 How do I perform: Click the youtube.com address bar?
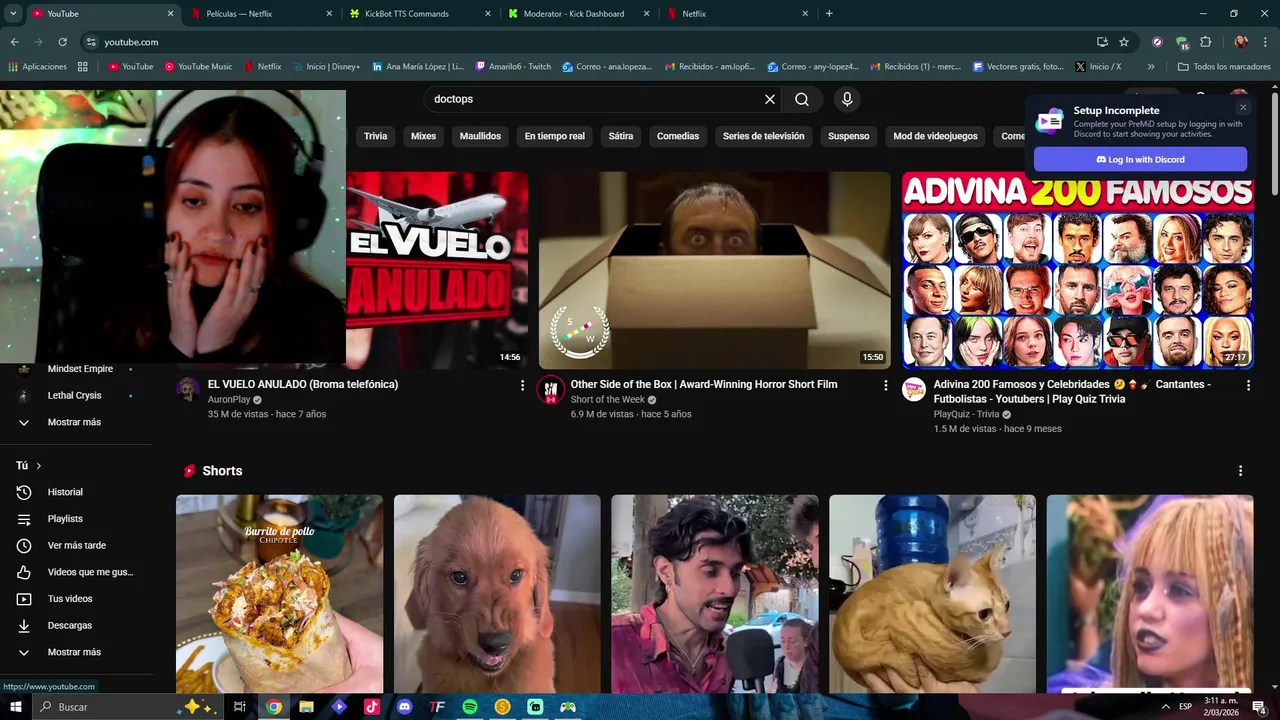(x=590, y=42)
